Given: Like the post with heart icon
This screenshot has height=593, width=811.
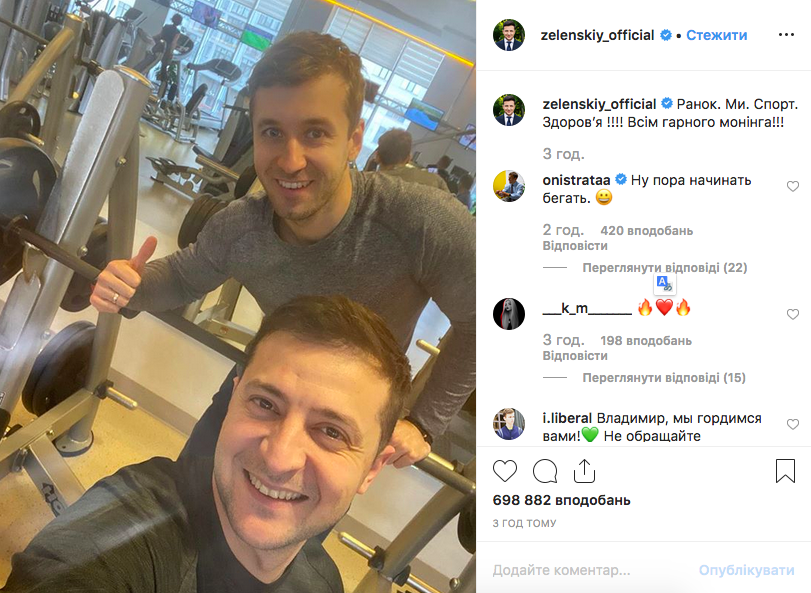Looking at the screenshot, I should pyautogui.click(x=505, y=471).
